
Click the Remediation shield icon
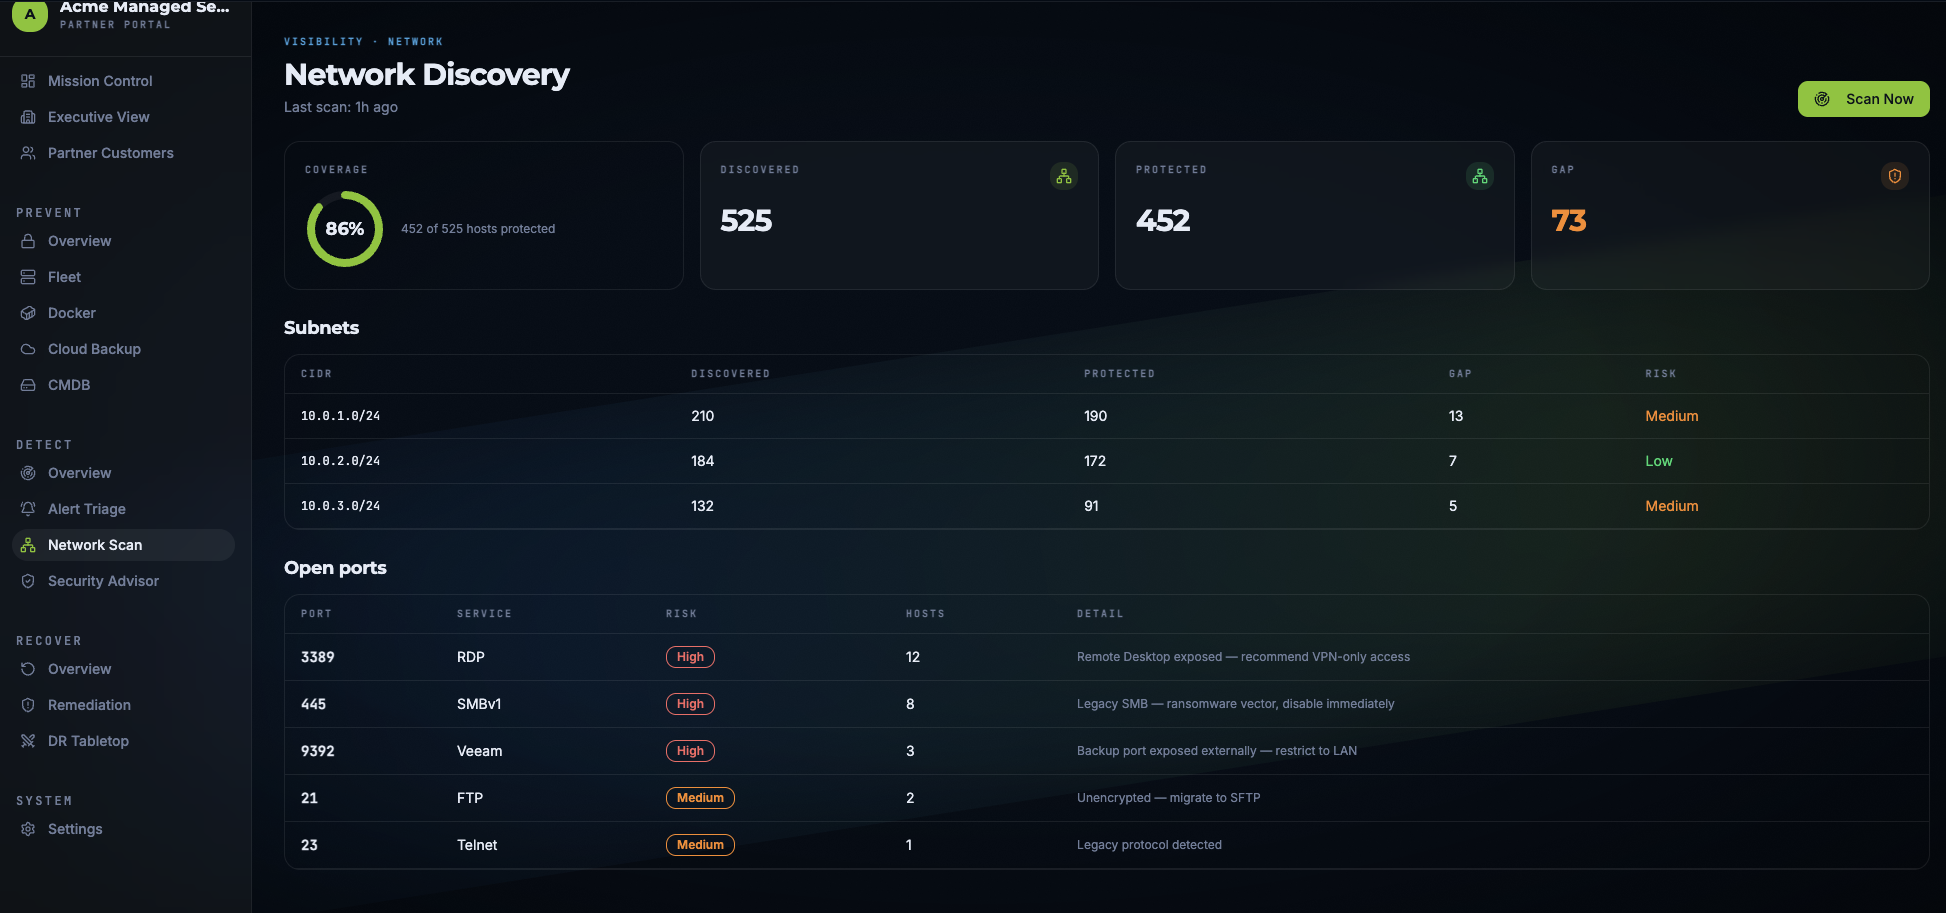pyautogui.click(x=28, y=705)
